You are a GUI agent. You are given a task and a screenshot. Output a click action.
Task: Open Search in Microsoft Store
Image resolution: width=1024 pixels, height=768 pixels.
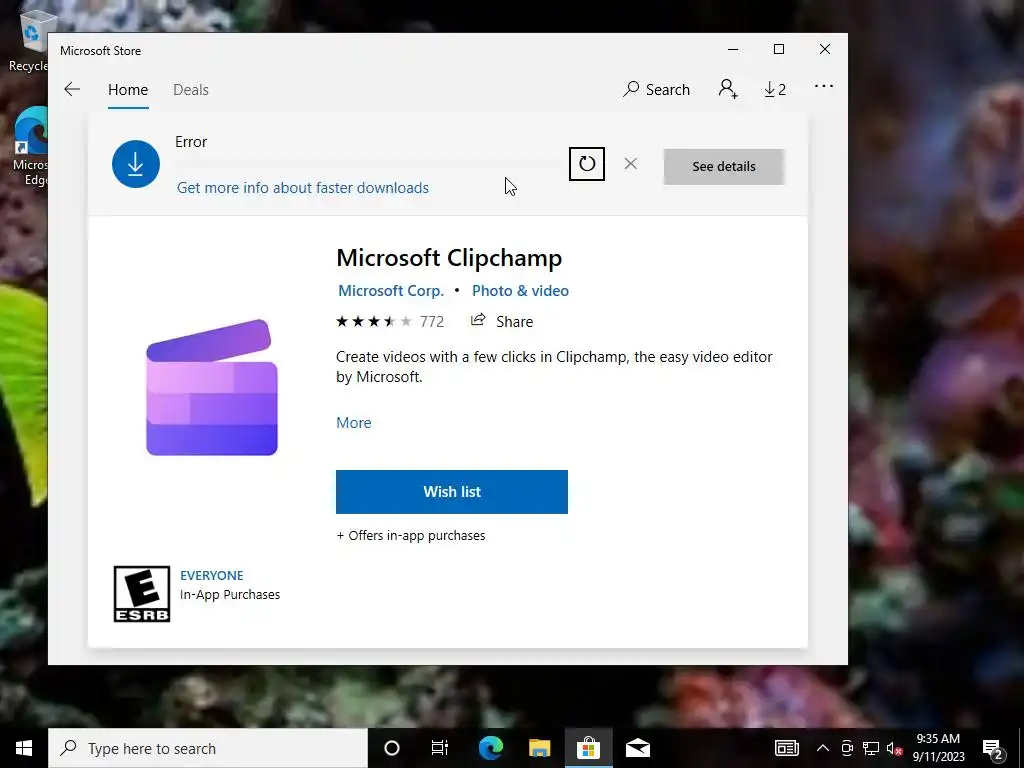(656, 89)
